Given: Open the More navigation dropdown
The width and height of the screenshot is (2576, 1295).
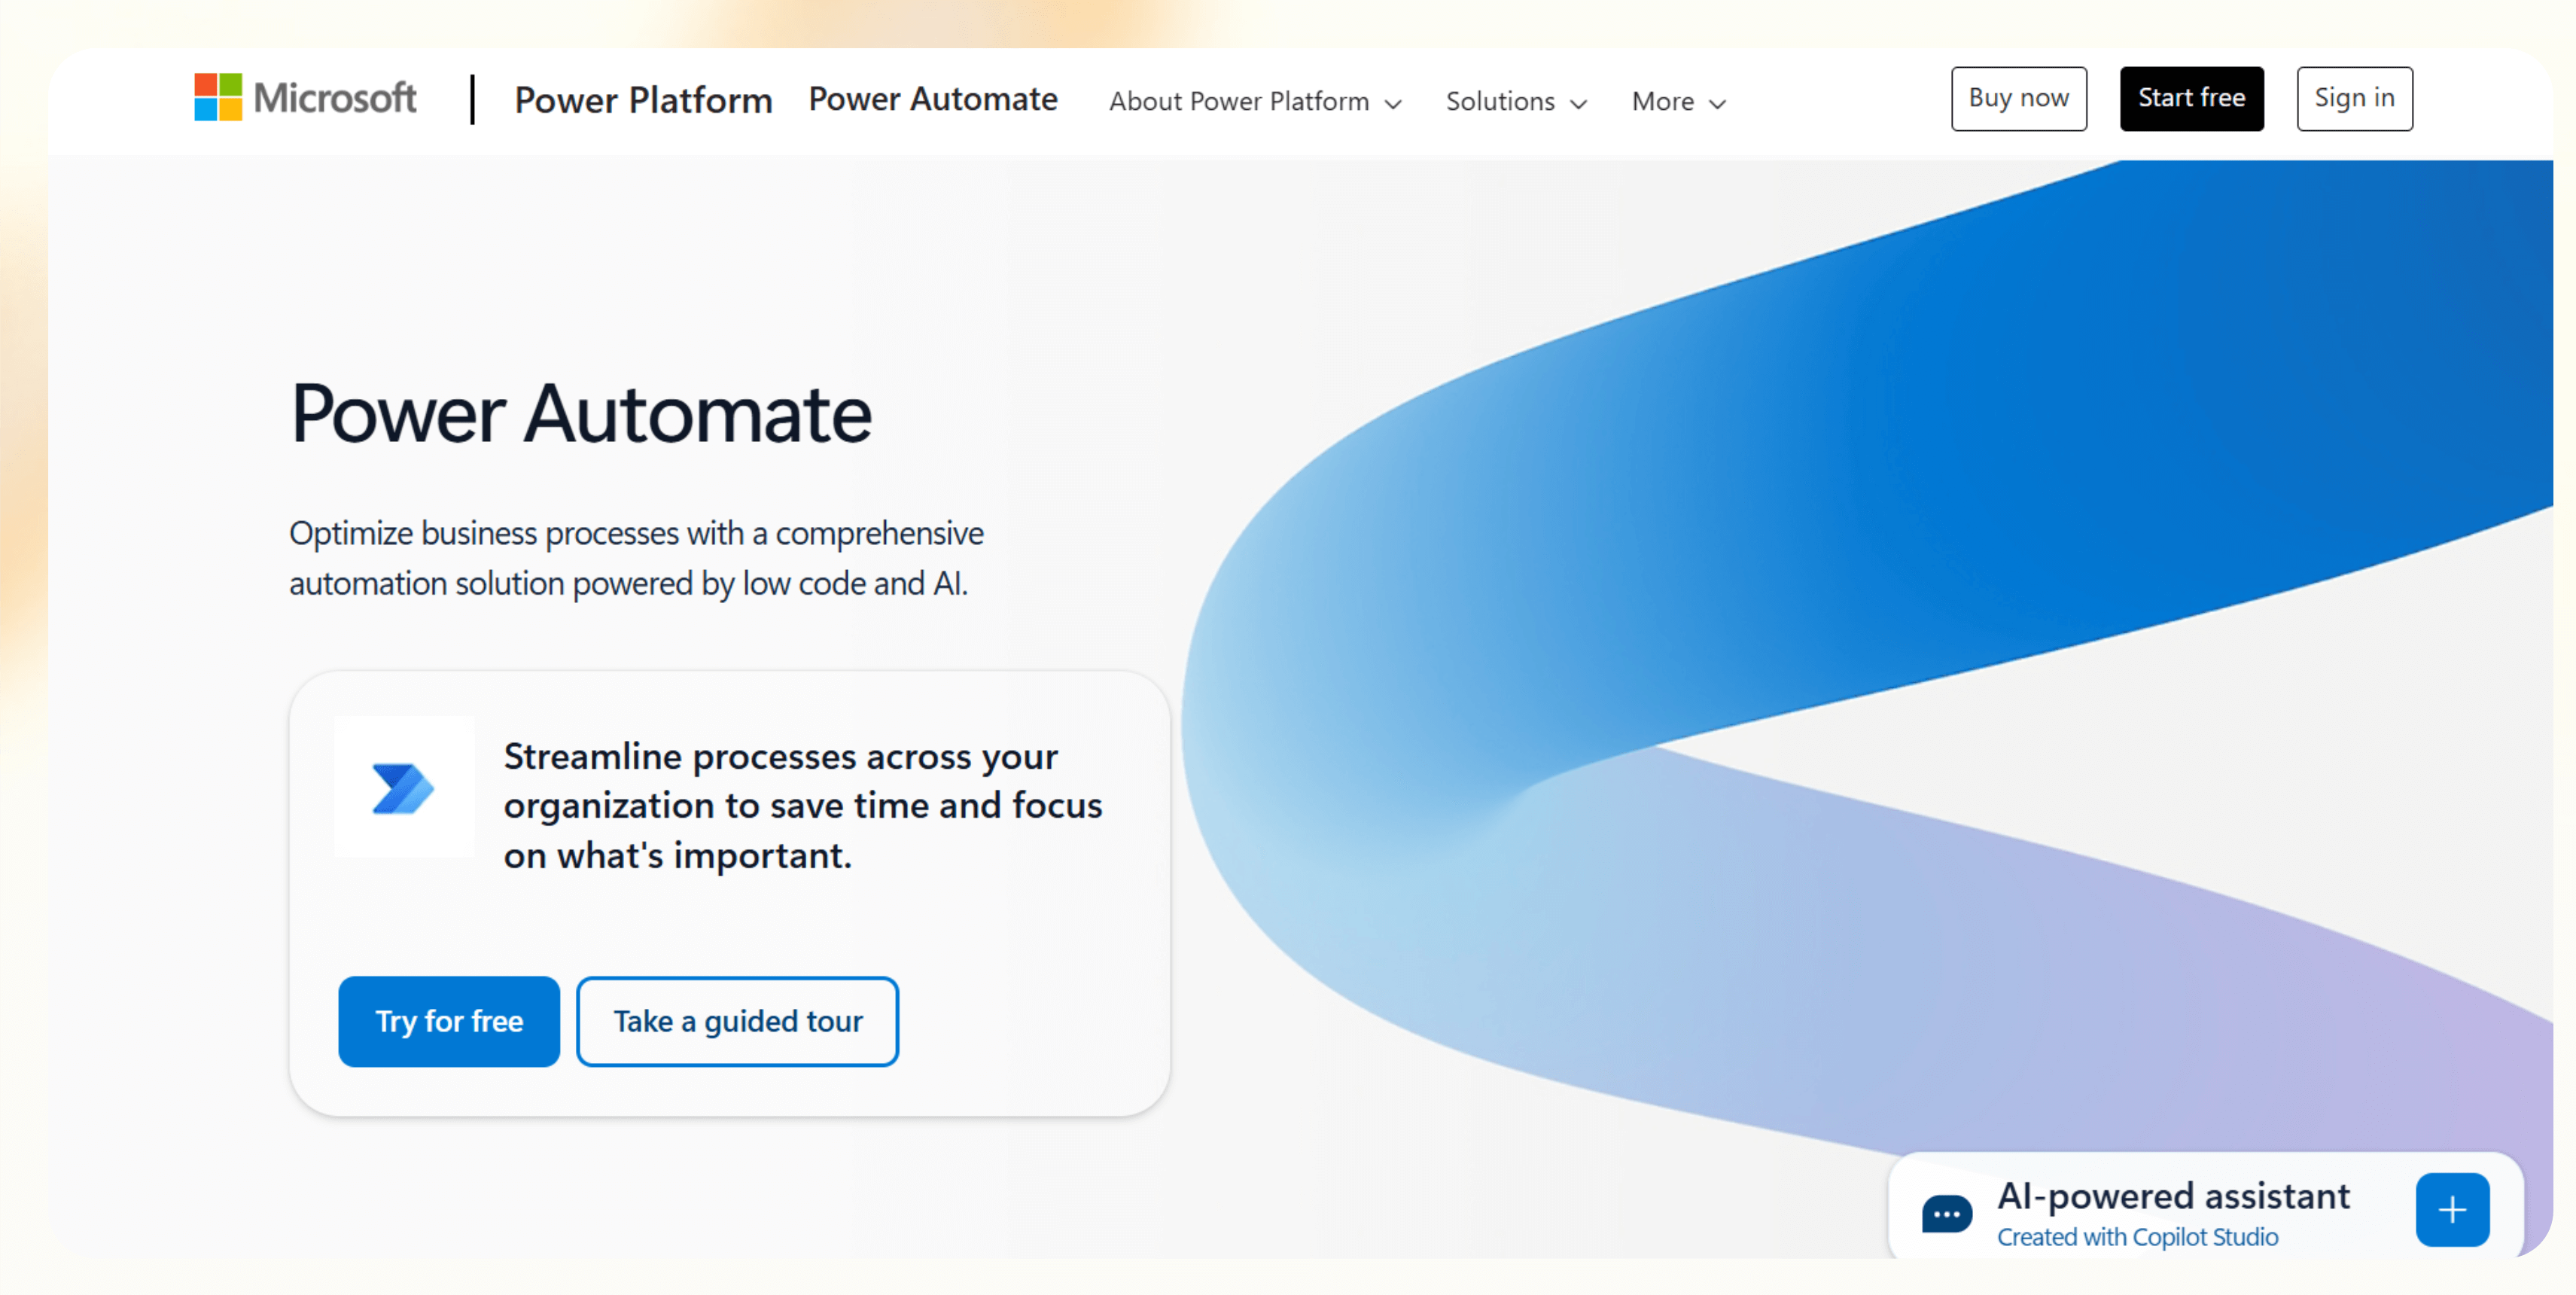Looking at the screenshot, I should click(x=1663, y=102).
